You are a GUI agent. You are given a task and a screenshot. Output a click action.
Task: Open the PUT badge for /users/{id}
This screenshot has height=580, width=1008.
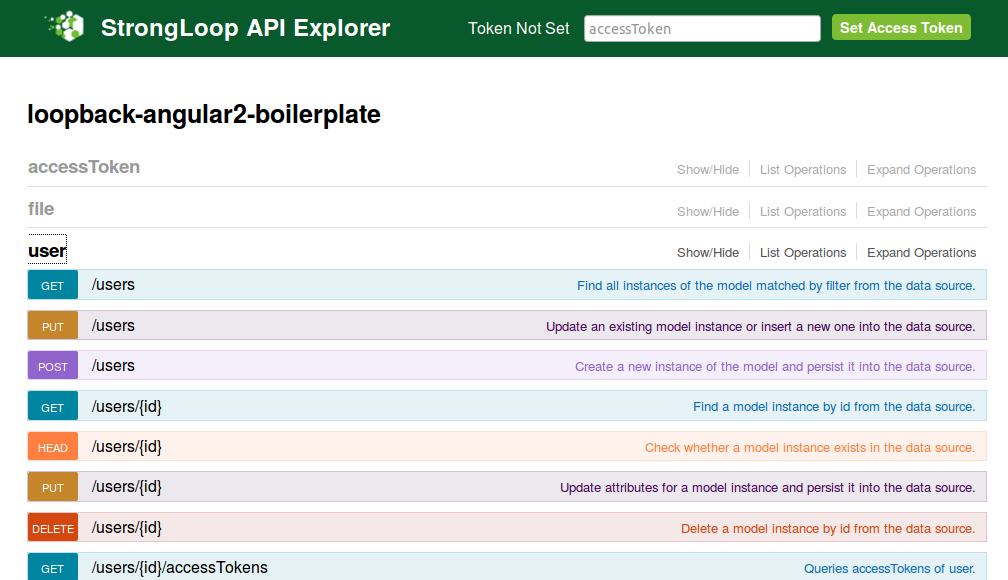[53, 487]
